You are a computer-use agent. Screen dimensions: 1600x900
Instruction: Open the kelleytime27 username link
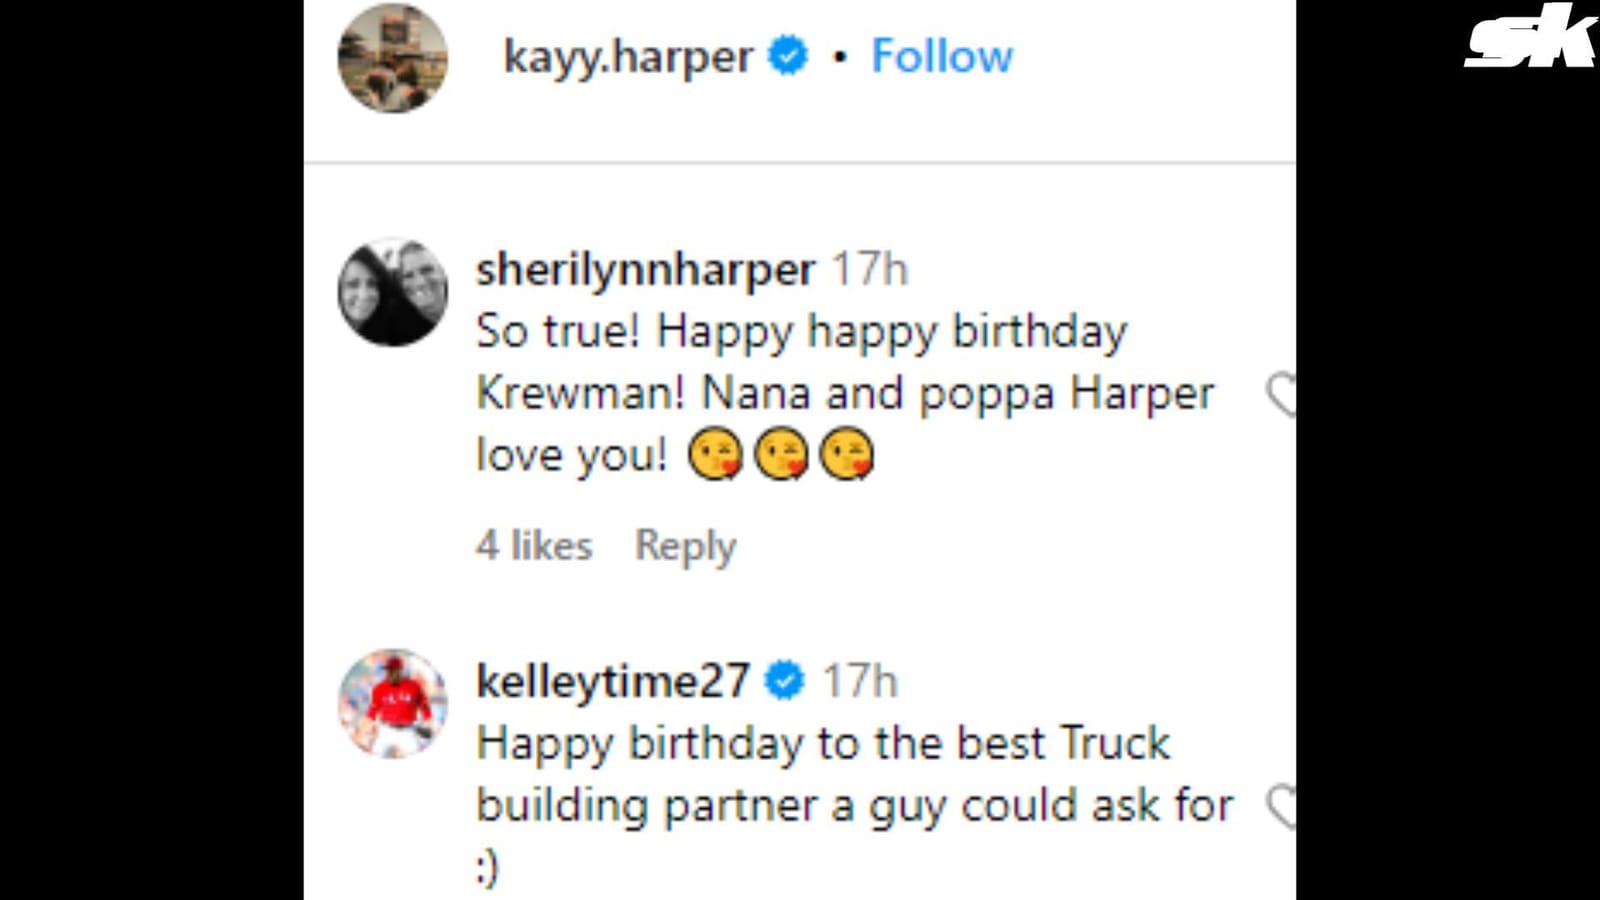[613, 681]
